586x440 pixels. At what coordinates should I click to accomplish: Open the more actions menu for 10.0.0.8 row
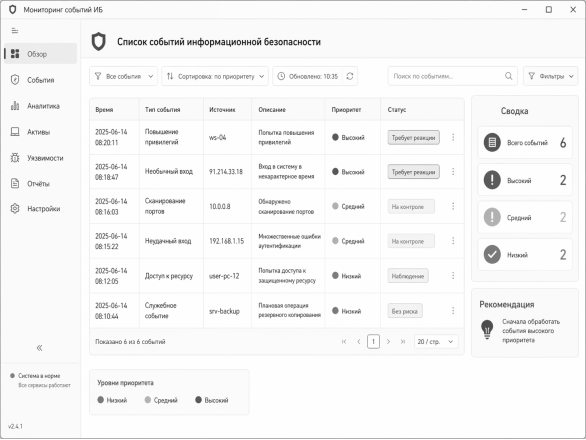tap(453, 206)
